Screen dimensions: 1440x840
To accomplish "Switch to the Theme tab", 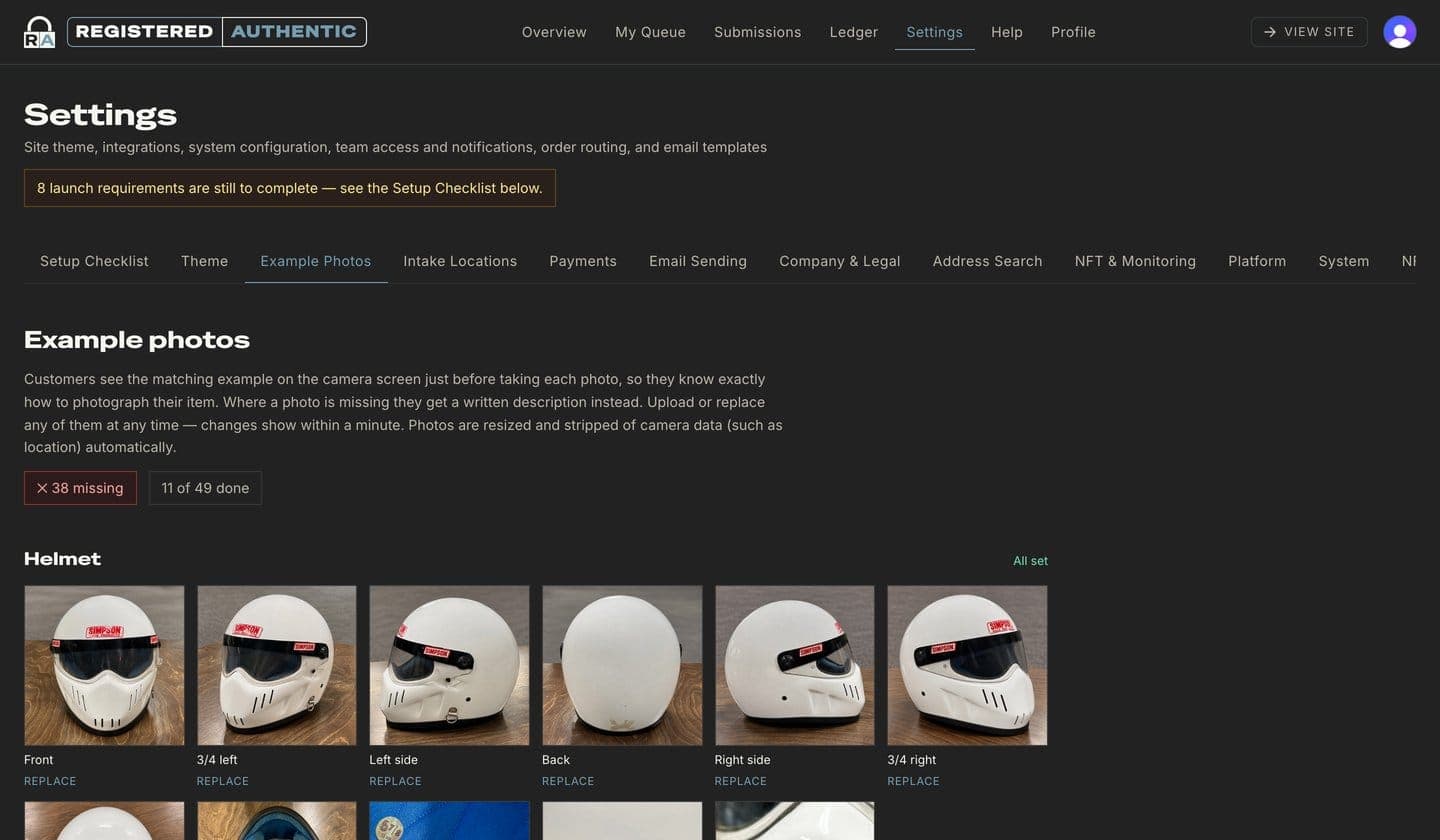I will click(204, 261).
